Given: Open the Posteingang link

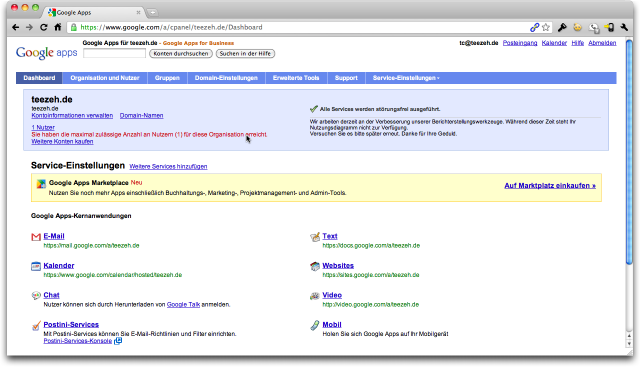Looking at the screenshot, I should tap(520, 43).
